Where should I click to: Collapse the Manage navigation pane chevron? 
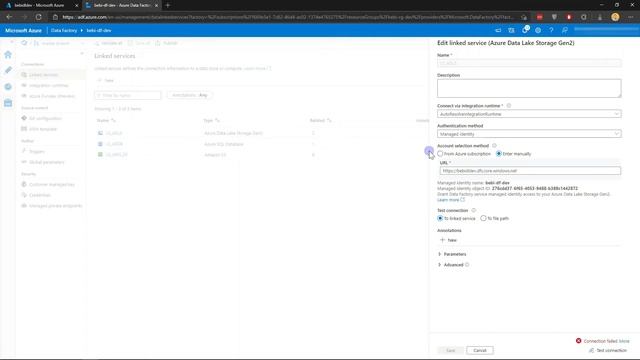pyautogui.click(x=82, y=53)
